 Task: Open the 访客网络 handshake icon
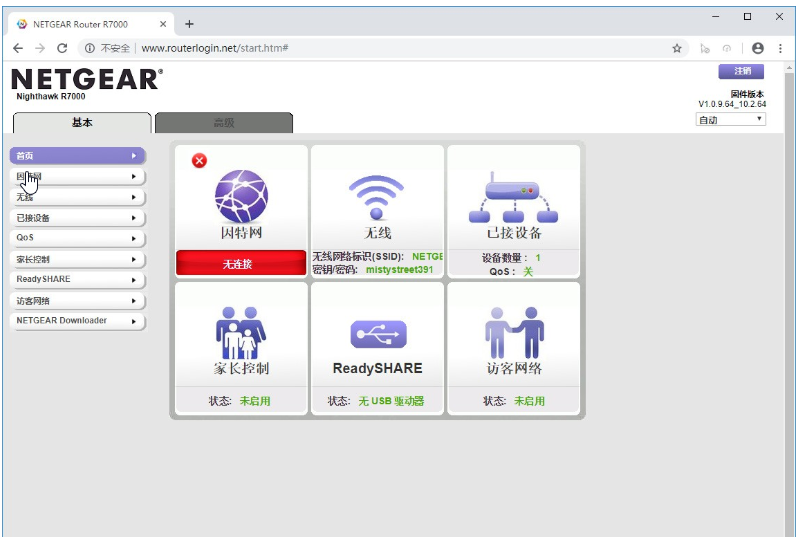(x=514, y=333)
